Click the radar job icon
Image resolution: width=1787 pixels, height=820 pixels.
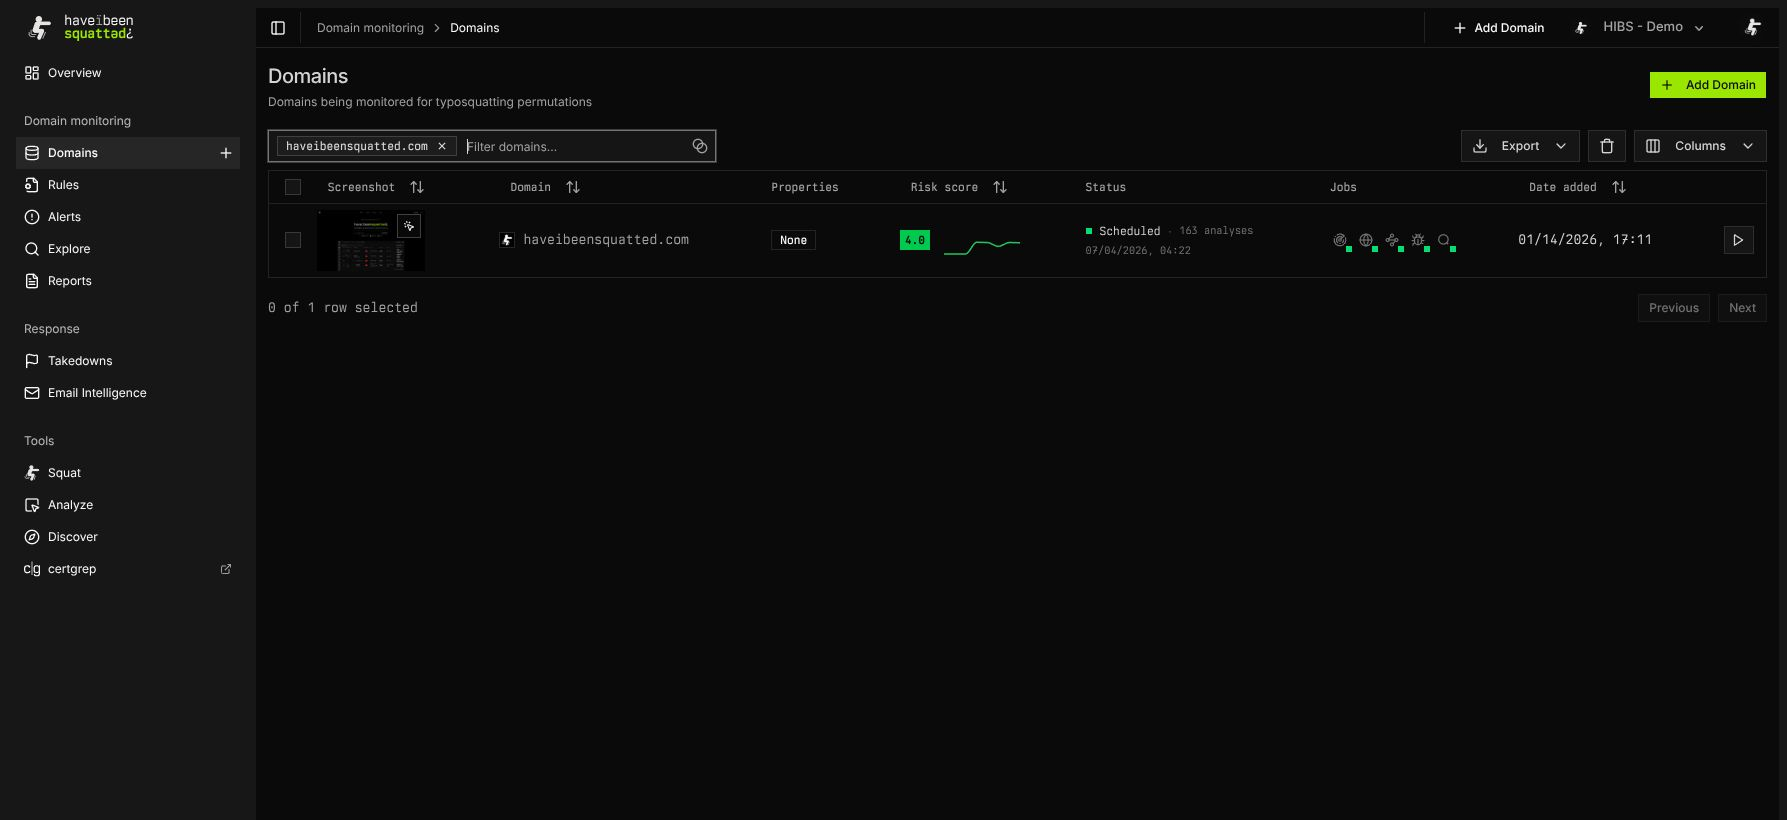pos(1340,240)
